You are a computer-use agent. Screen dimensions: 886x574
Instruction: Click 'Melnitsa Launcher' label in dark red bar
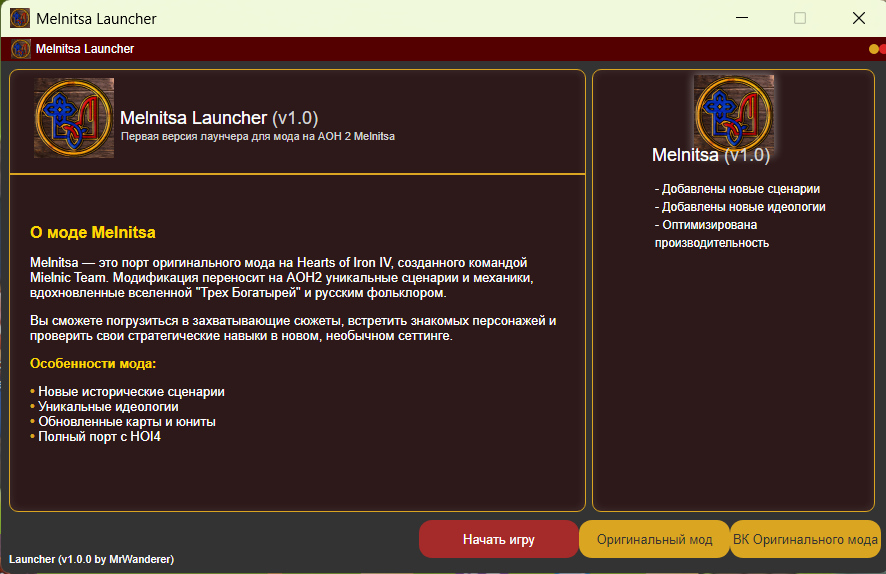click(85, 49)
